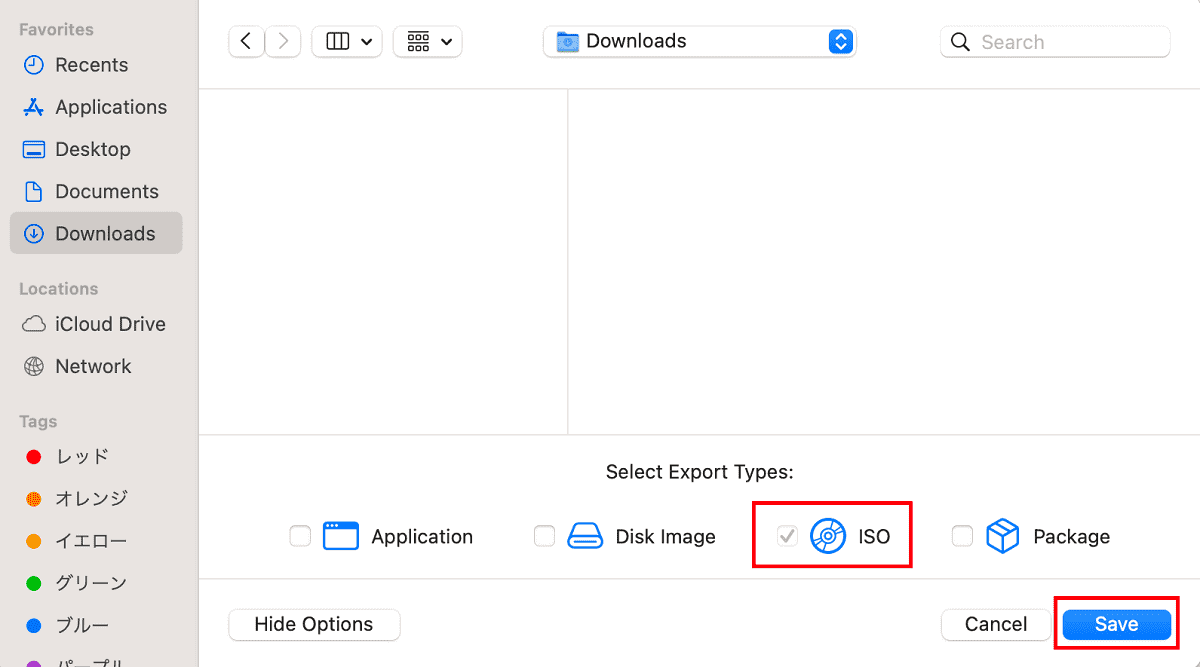Screen dimensions: 1200x667
Task: Click the Select Export Types label
Action: (699, 472)
